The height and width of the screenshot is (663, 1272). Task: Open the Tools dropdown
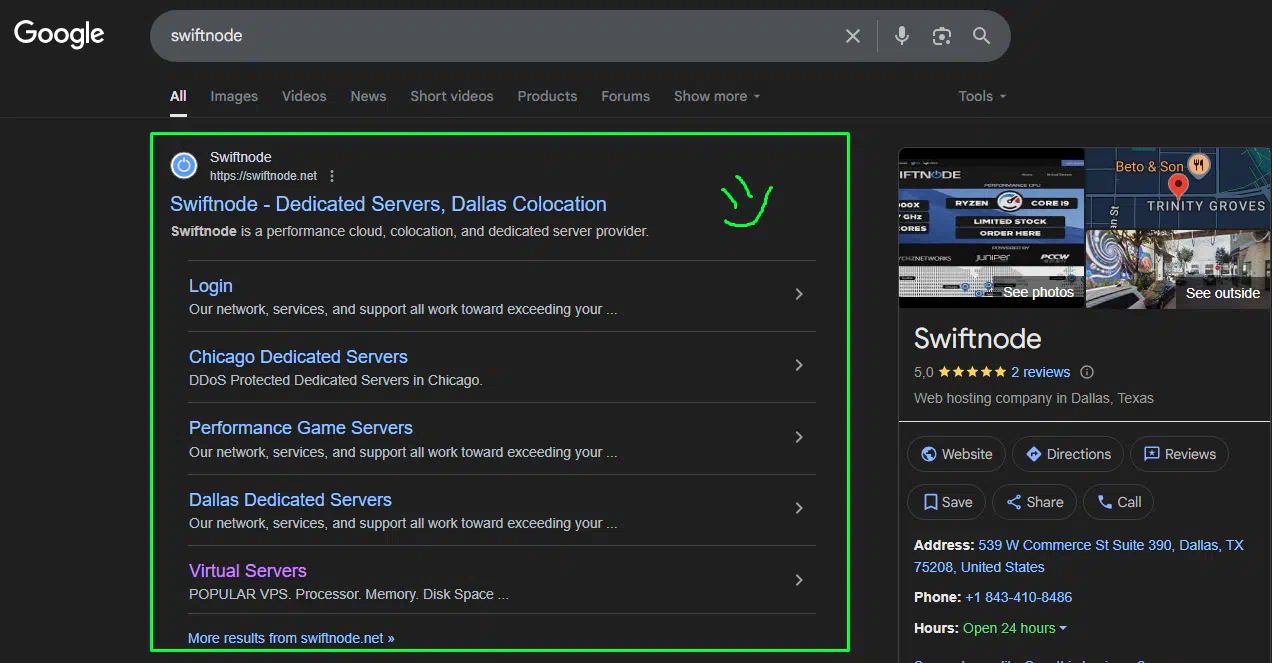click(982, 96)
